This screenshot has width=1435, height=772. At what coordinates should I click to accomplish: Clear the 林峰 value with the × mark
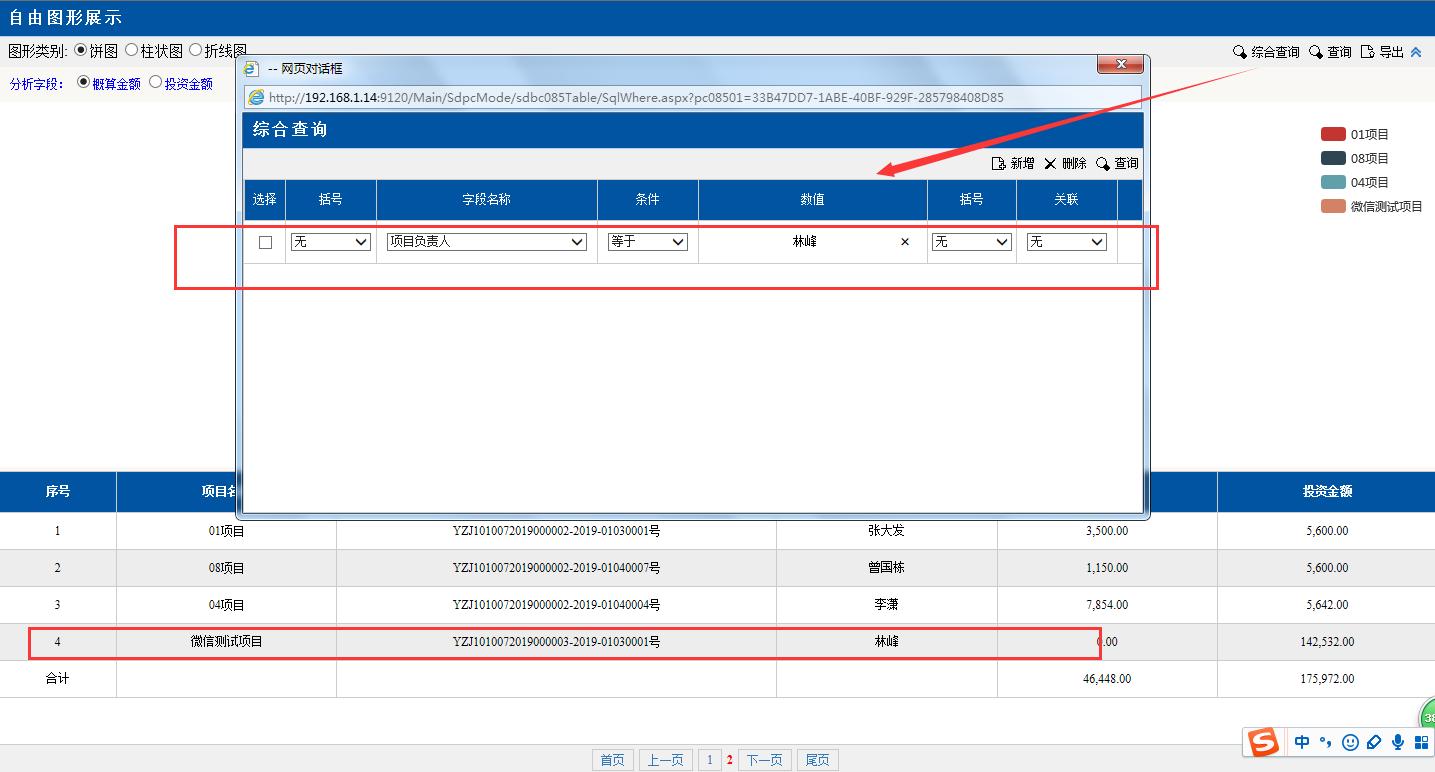905,242
